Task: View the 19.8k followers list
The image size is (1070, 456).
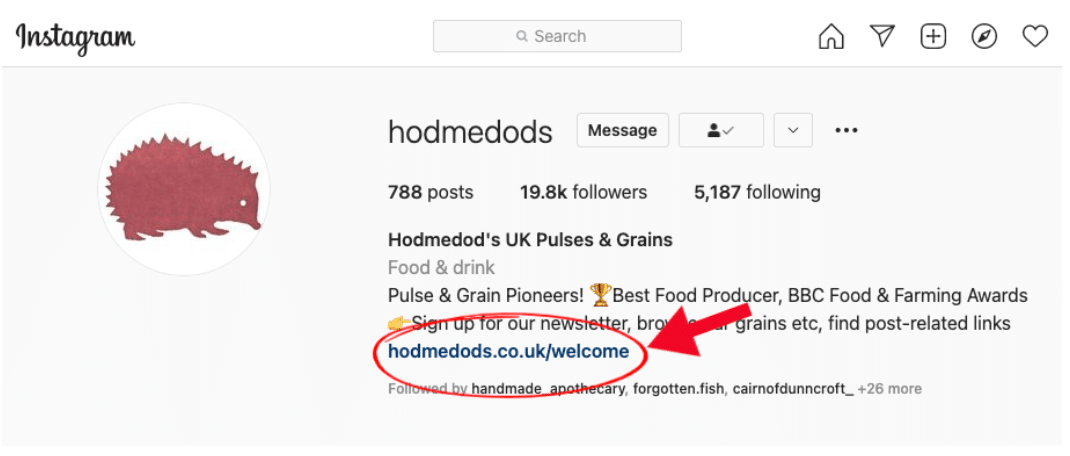Action: tap(583, 193)
